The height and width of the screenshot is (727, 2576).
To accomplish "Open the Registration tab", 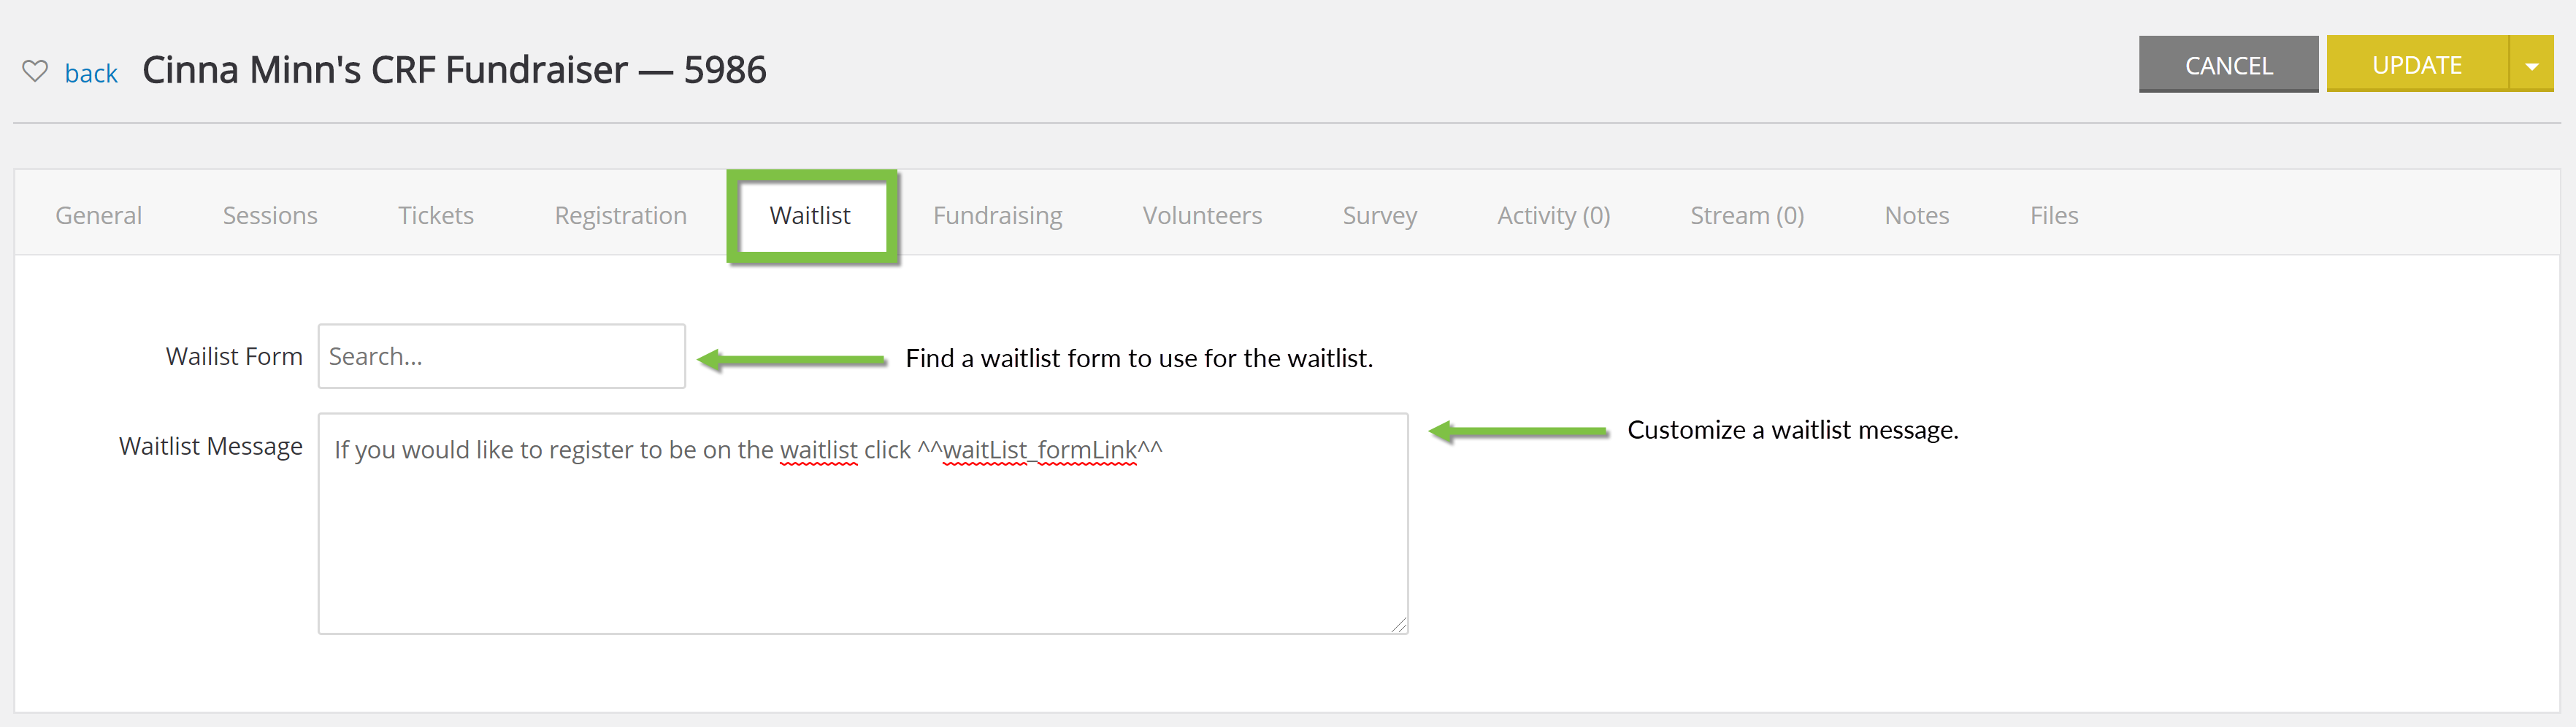I will (x=620, y=215).
